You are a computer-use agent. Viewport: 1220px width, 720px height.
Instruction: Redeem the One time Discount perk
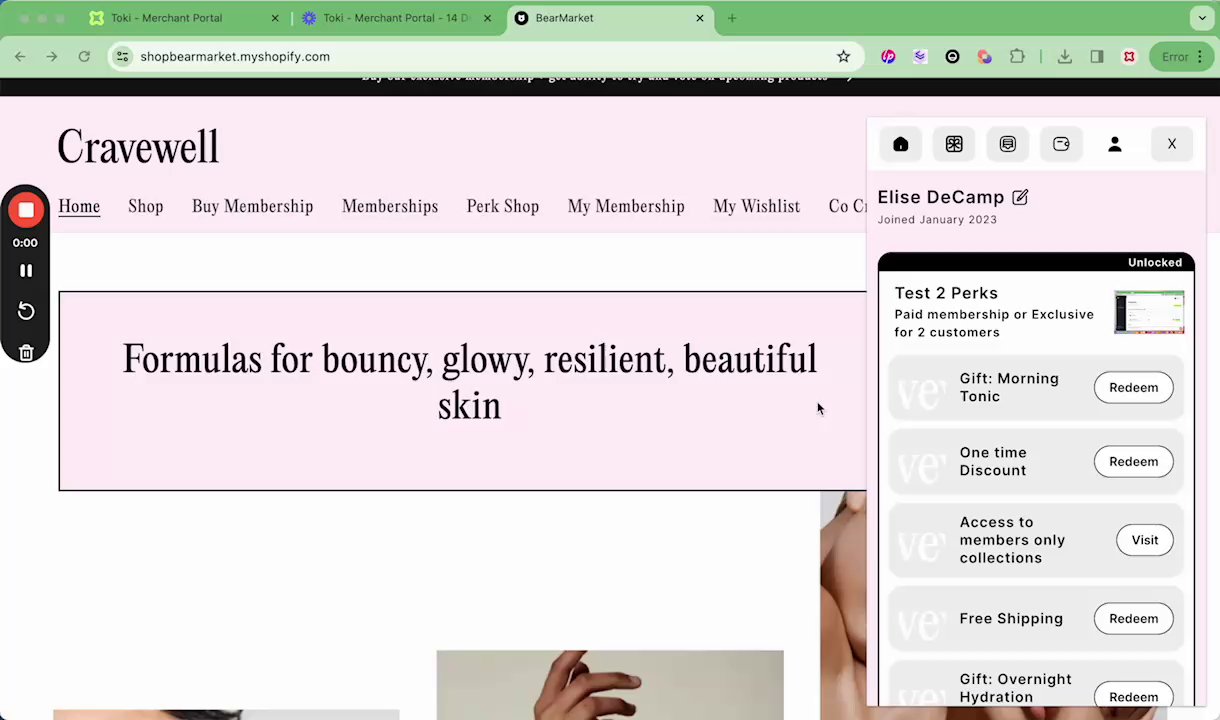tap(1133, 461)
